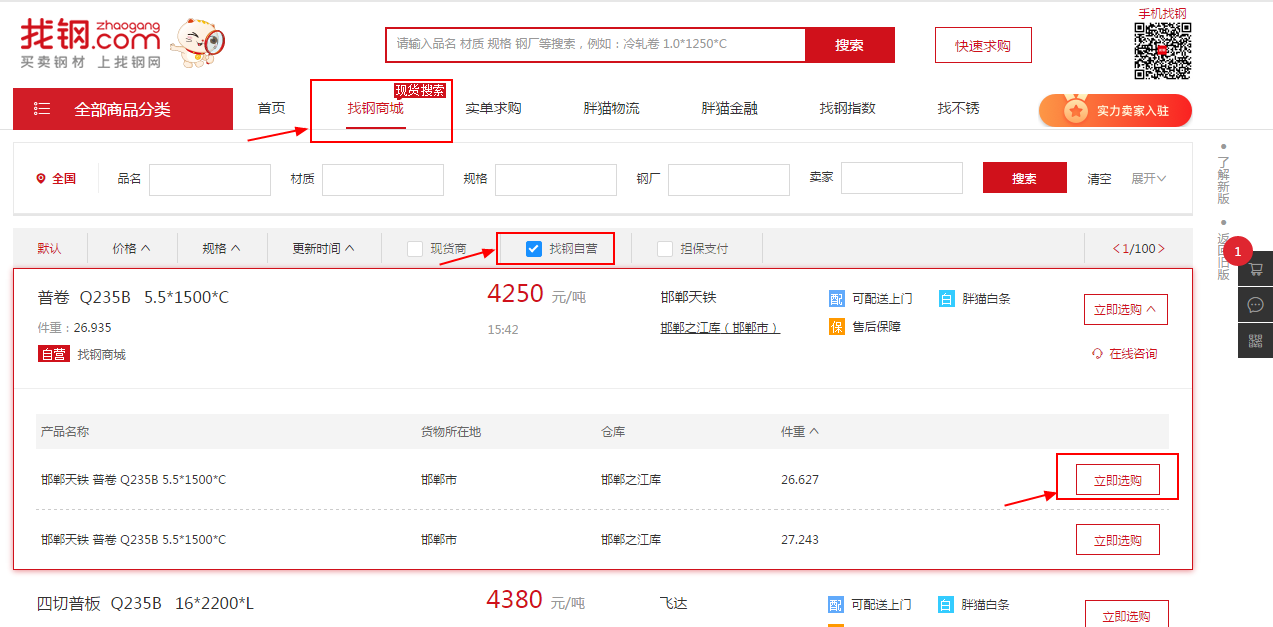
Task: Open the 邯郸之江库 warehouse link
Action: (x=719, y=328)
